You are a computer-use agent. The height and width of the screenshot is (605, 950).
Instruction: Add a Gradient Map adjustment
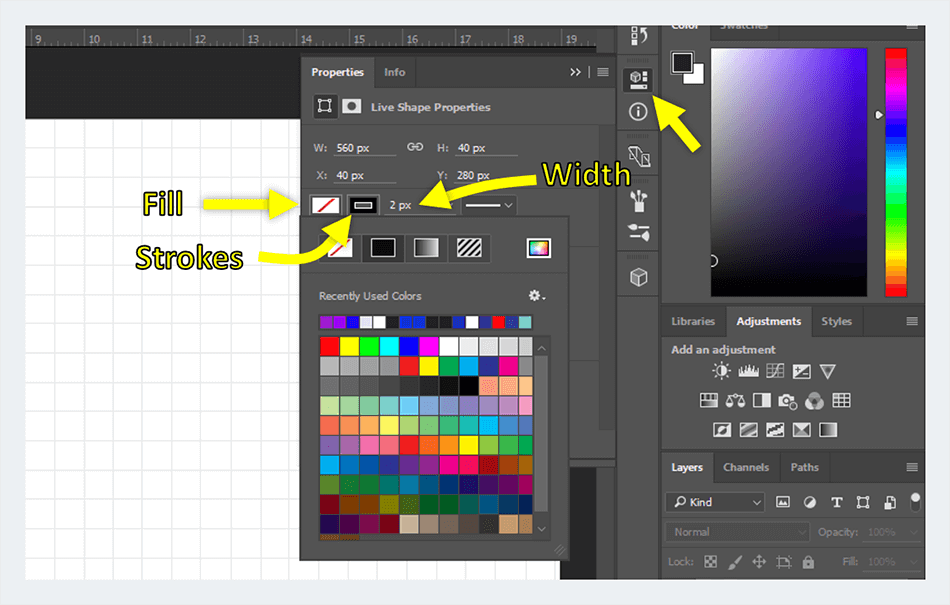pos(828,430)
